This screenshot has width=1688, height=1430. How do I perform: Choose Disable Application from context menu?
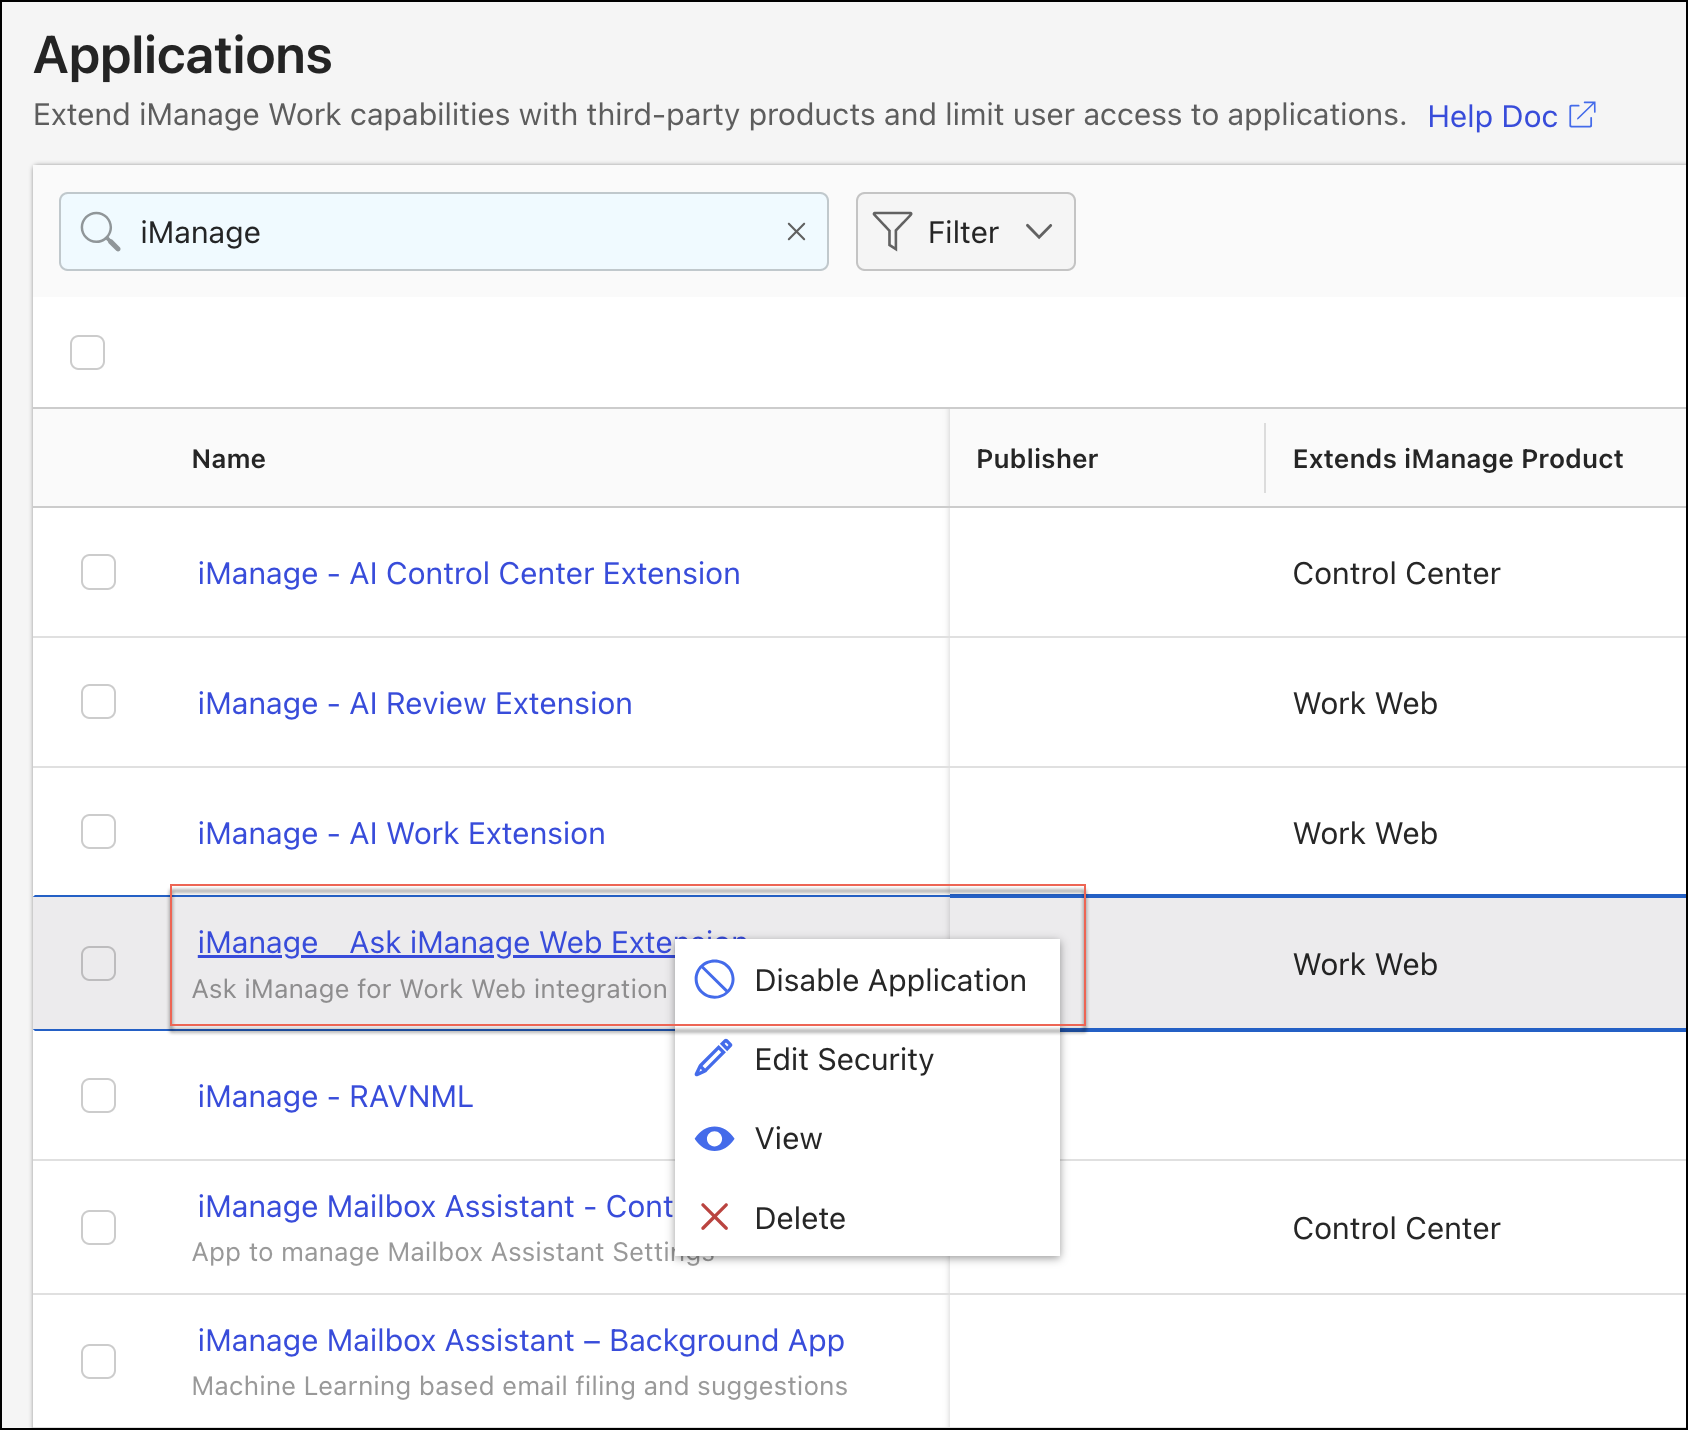(889, 980)
